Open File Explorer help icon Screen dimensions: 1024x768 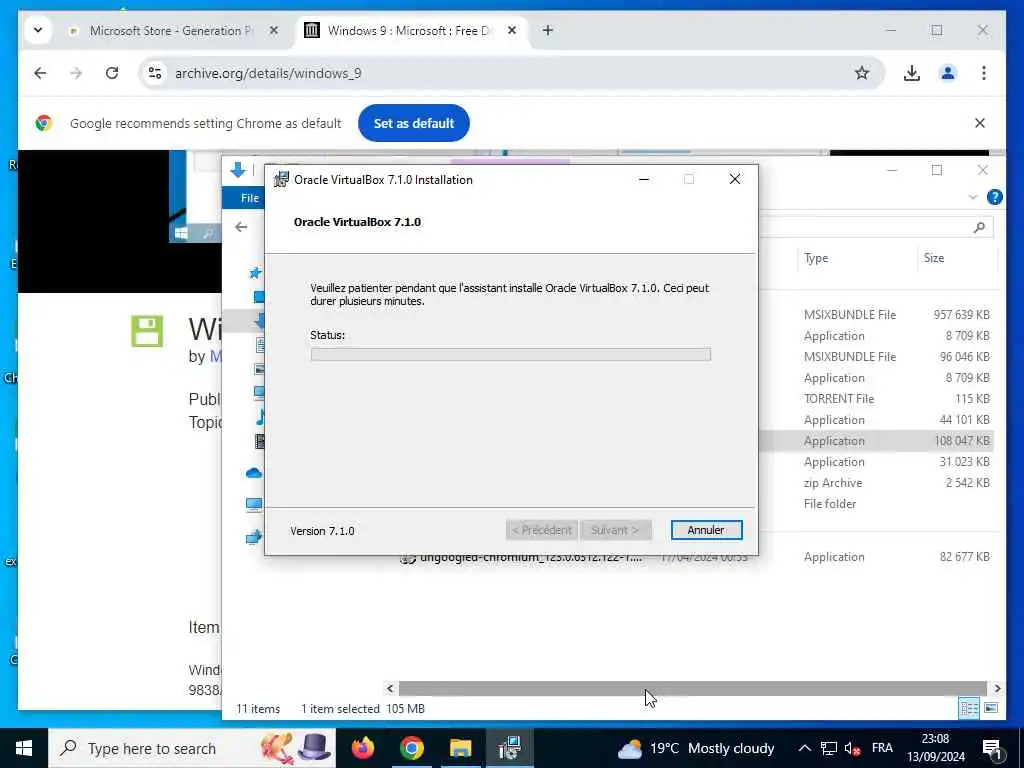tap(995, 197)
